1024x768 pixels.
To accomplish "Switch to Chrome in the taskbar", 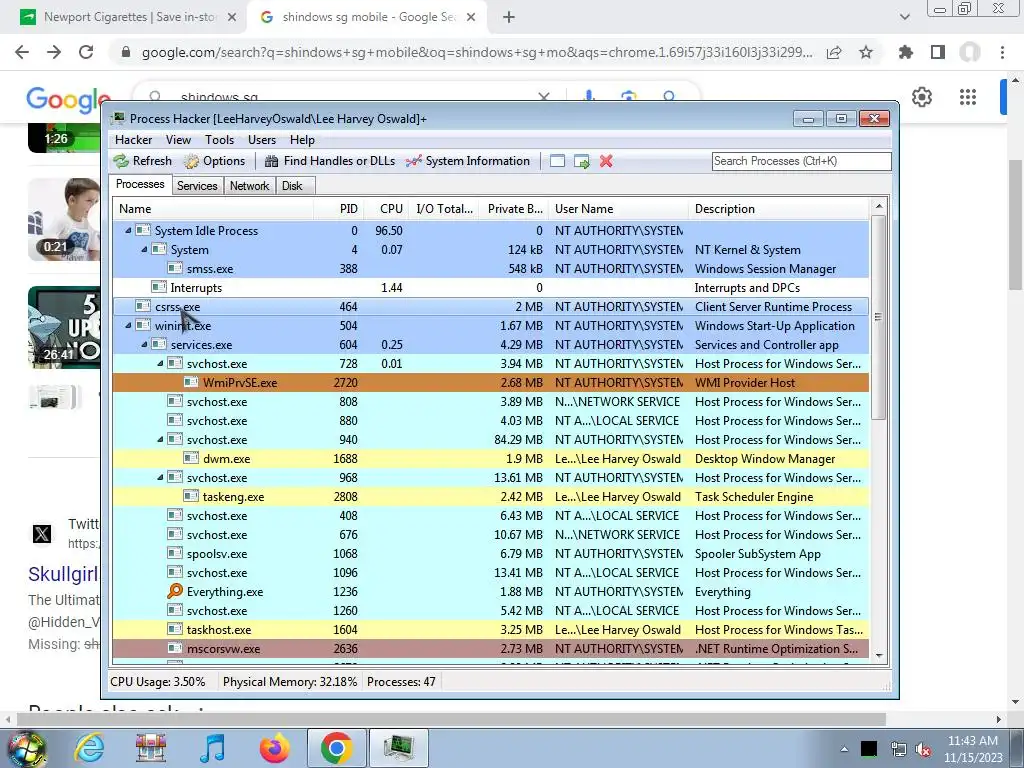I will (336, 748).
